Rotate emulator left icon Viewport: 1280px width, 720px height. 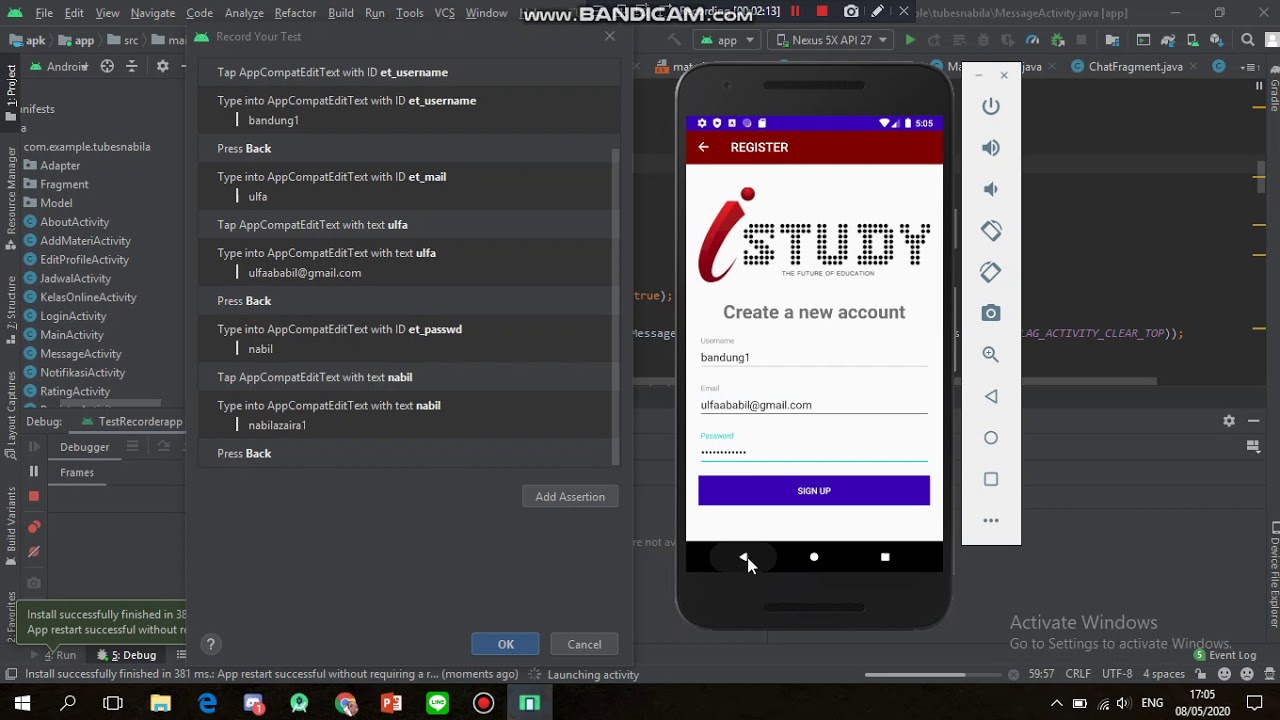(991, 230)
